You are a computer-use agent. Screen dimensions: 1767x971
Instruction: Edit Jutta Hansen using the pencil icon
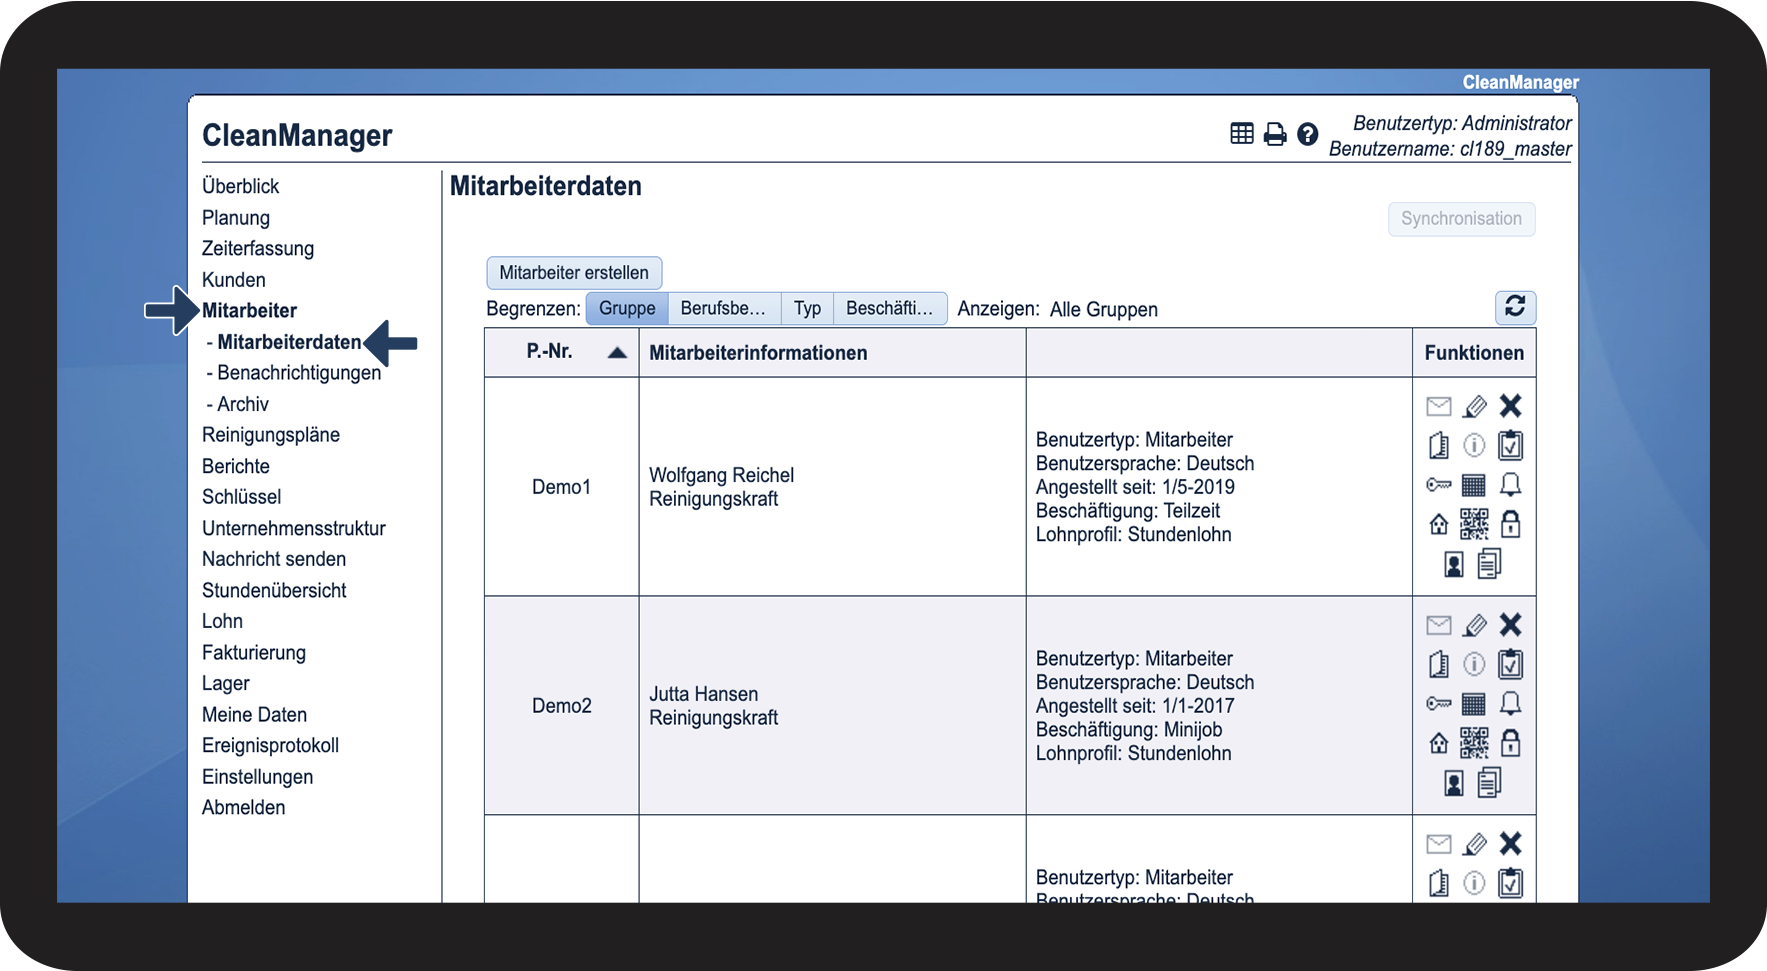click(x=1475, y=625)
